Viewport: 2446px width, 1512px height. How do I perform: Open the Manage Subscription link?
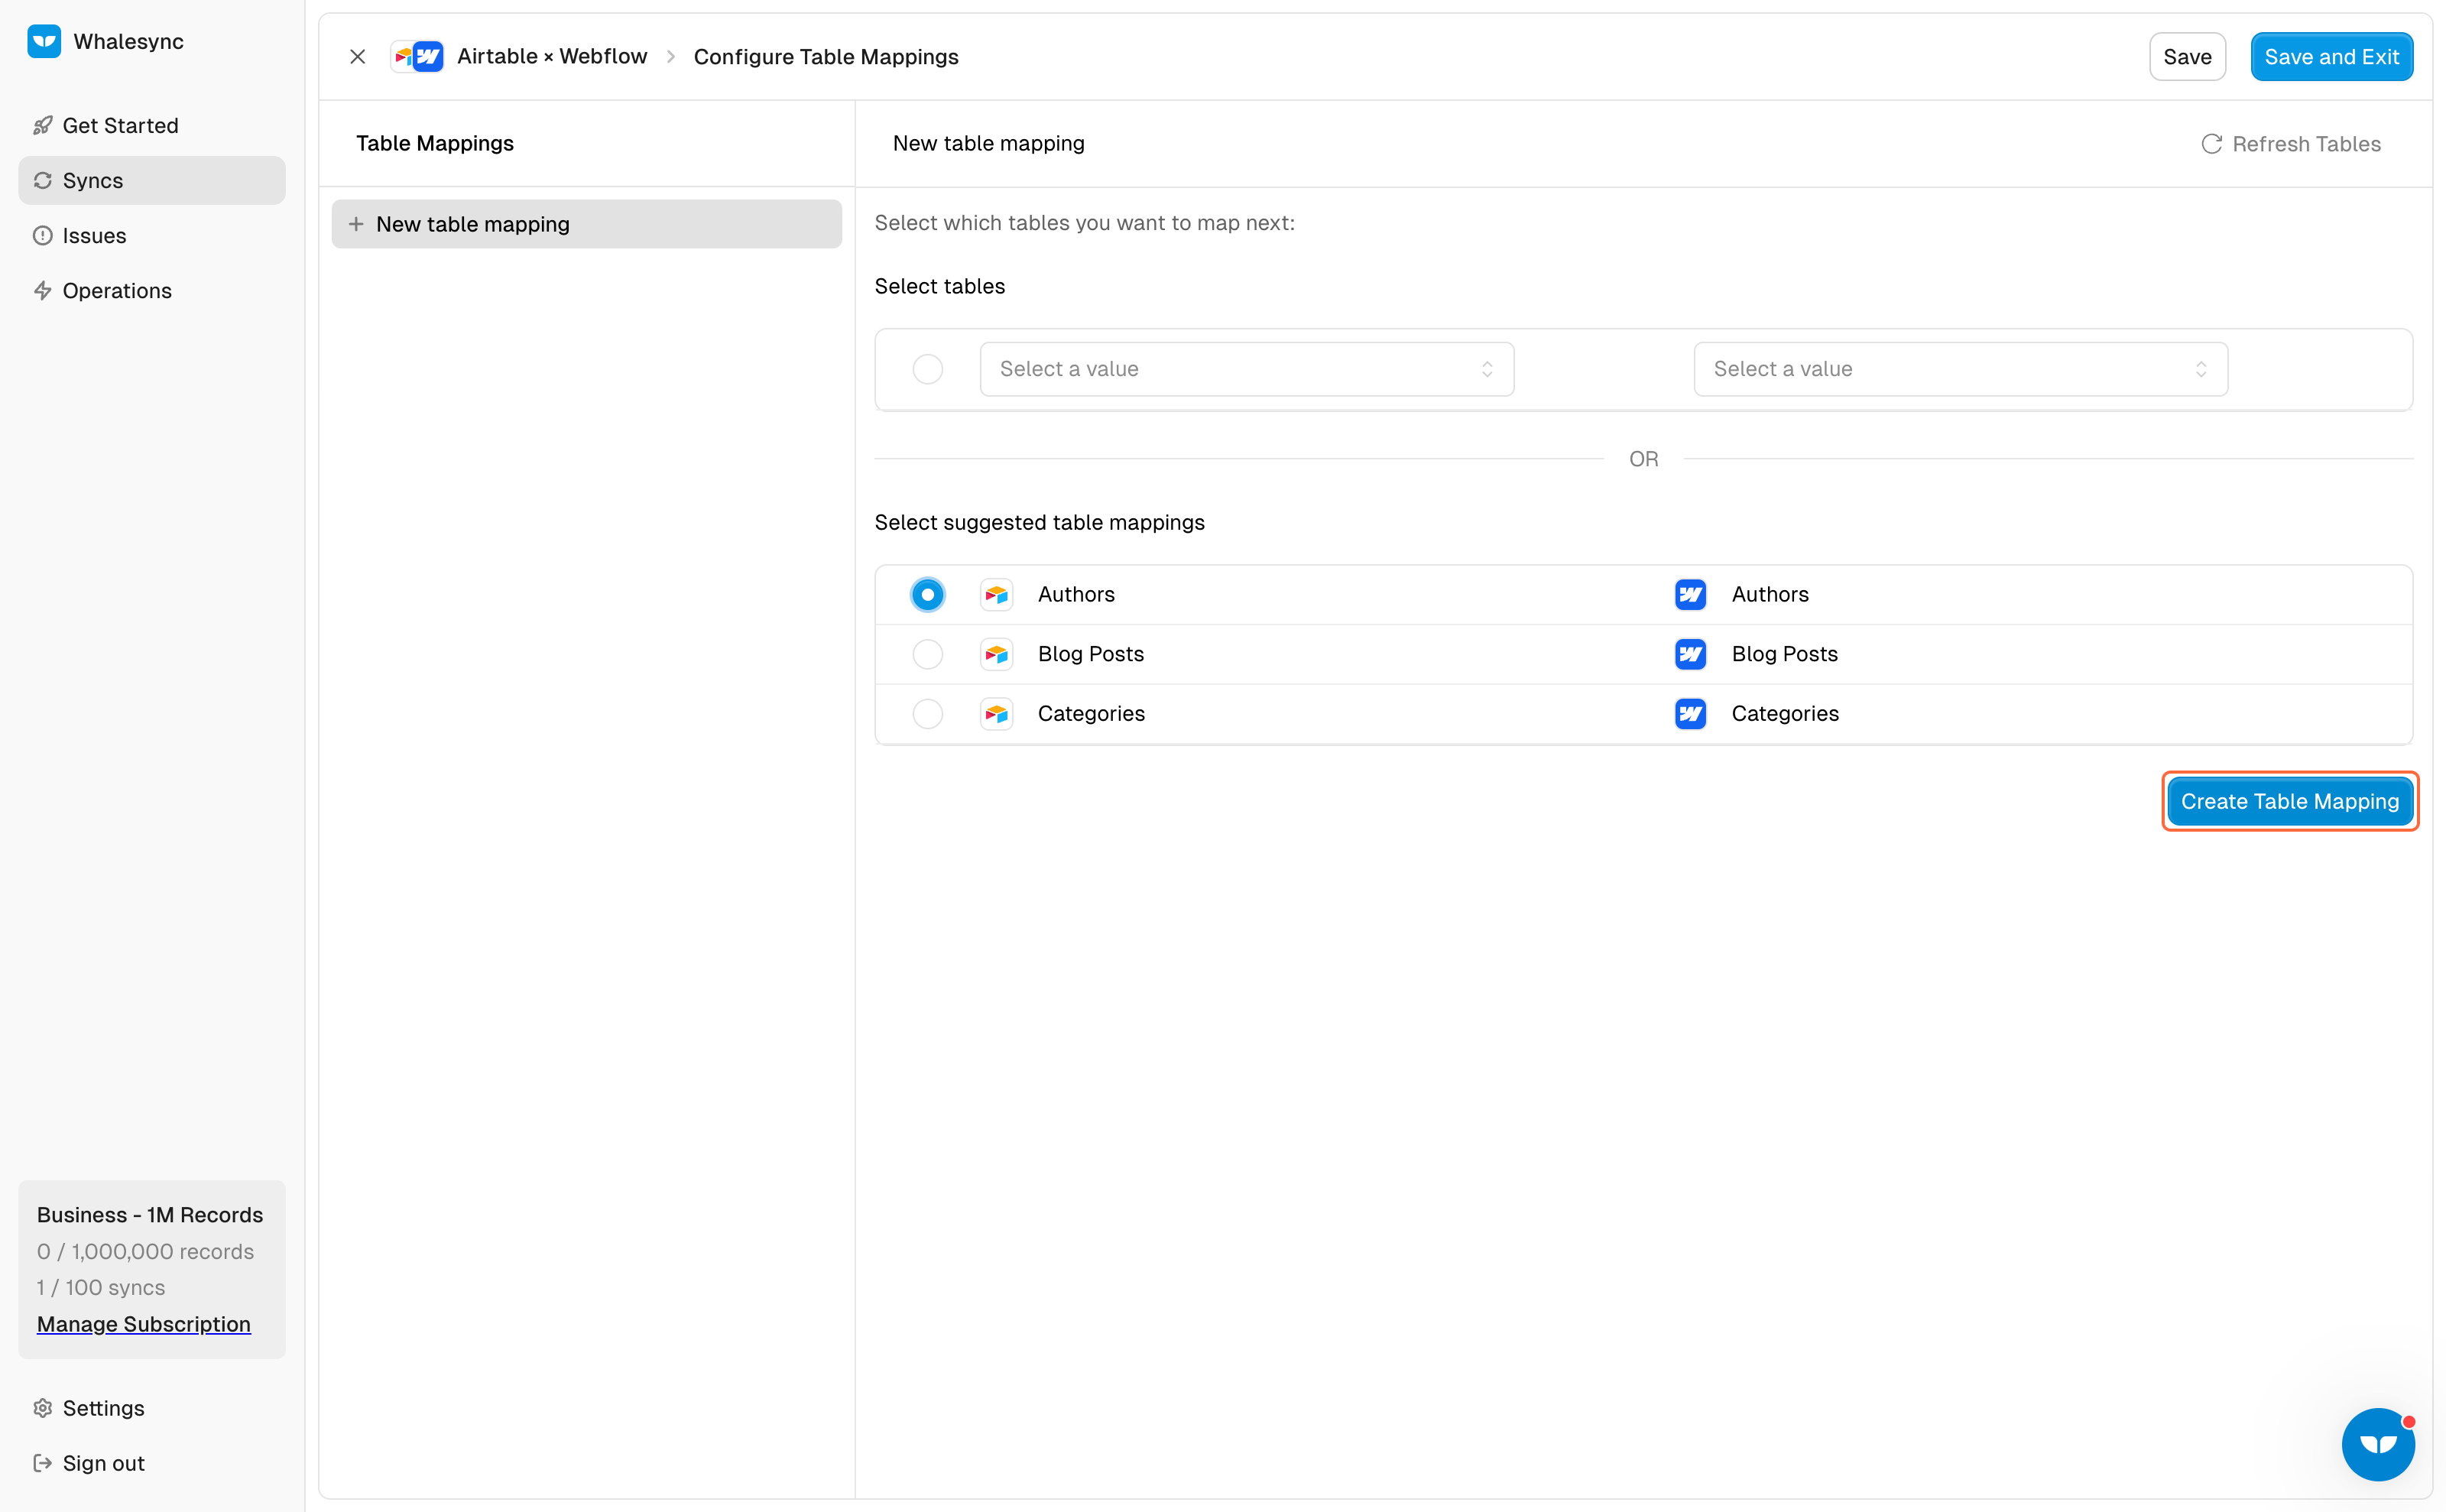[x=144, y=1324]
